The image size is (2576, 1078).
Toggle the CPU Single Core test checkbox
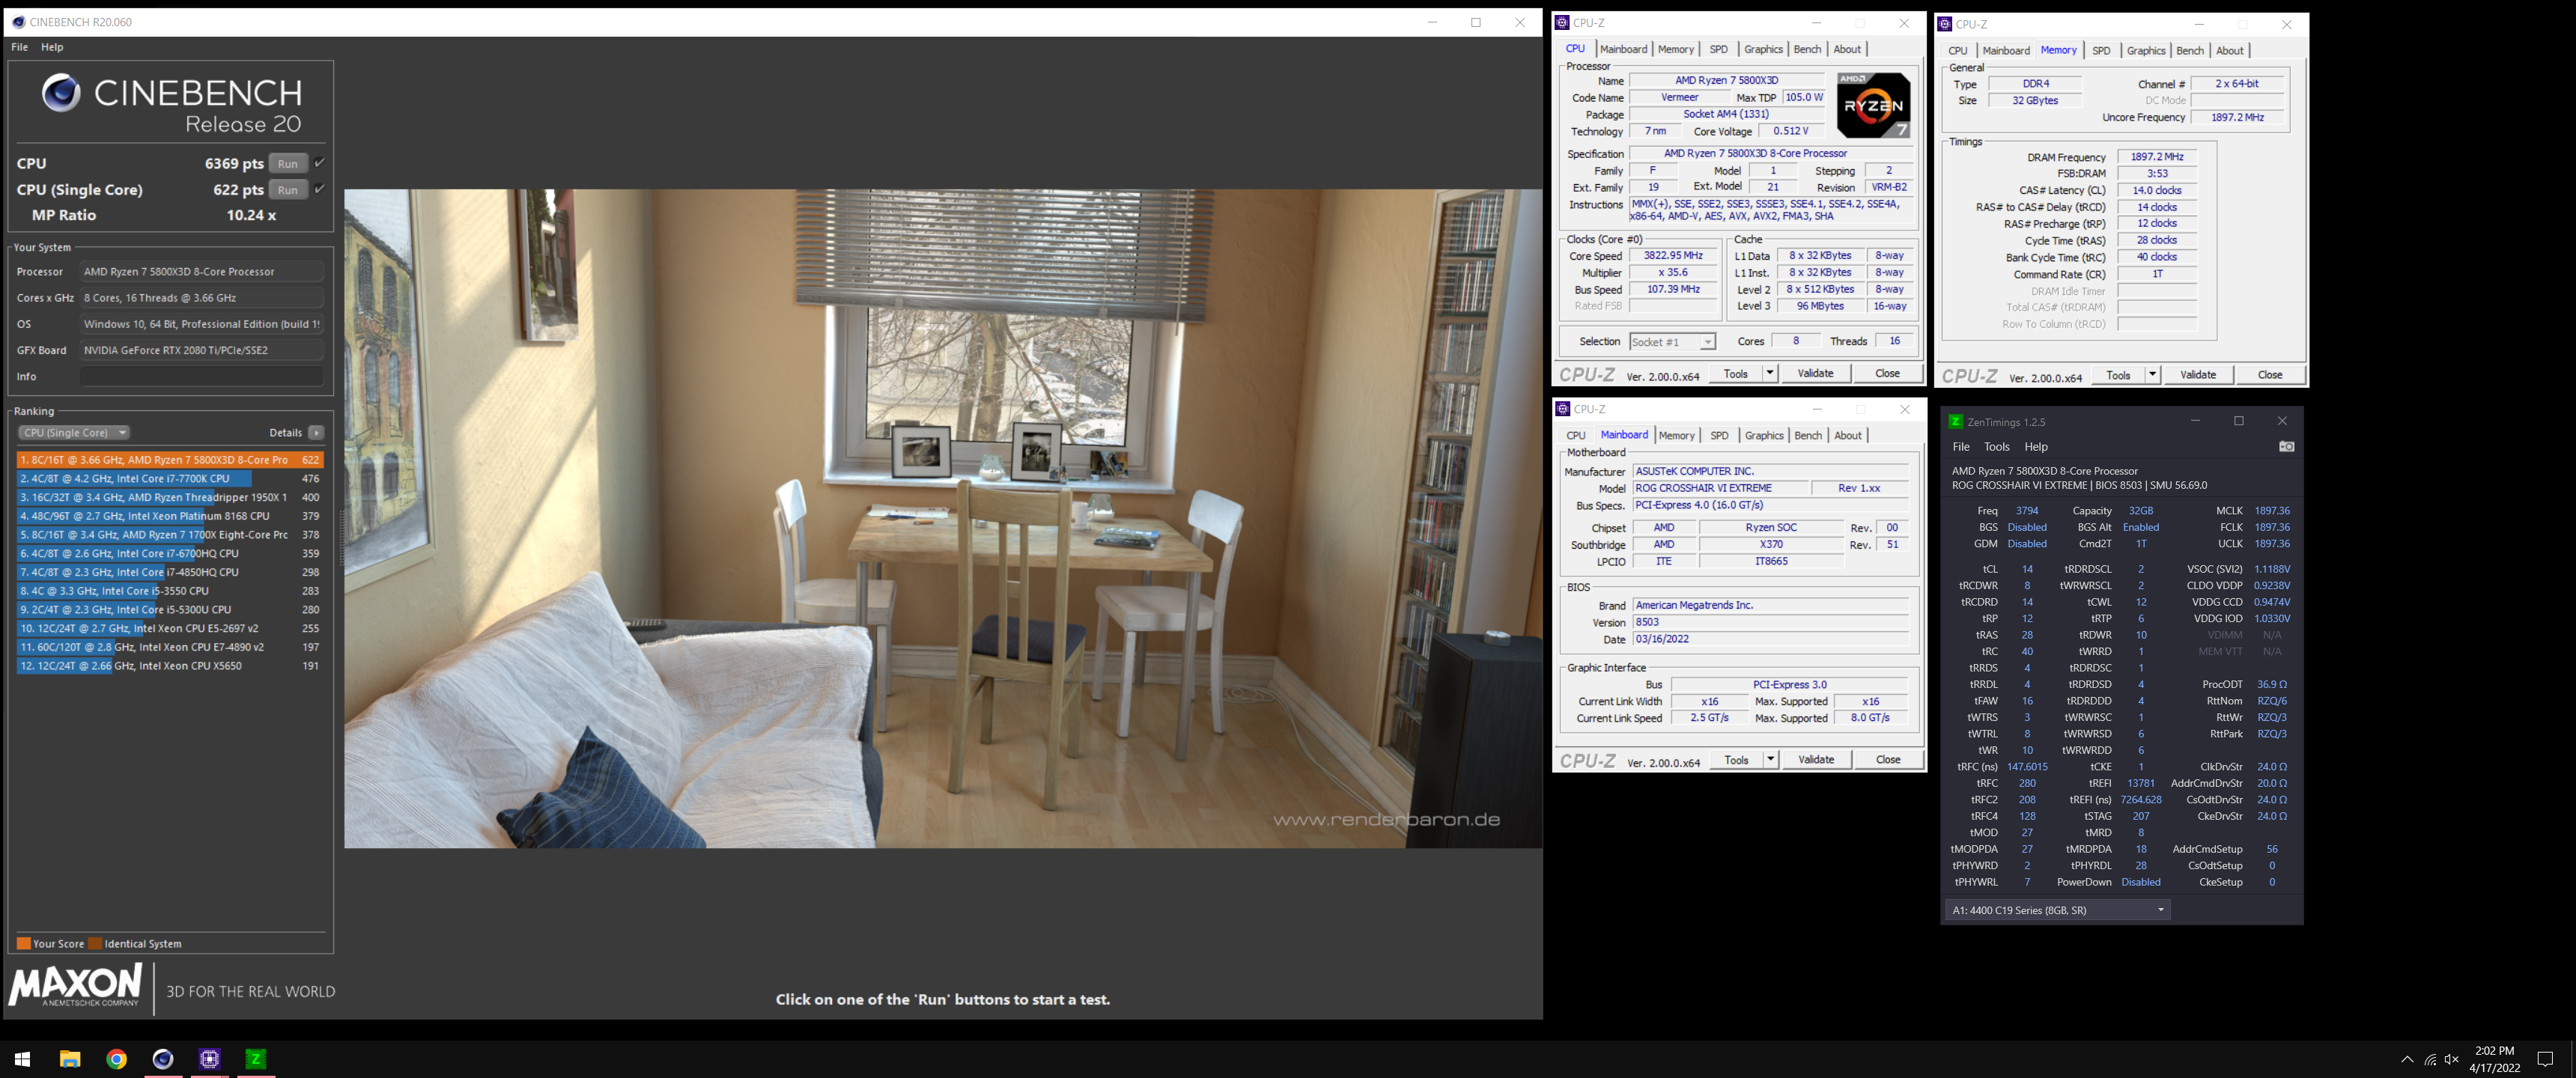[320, 189]
